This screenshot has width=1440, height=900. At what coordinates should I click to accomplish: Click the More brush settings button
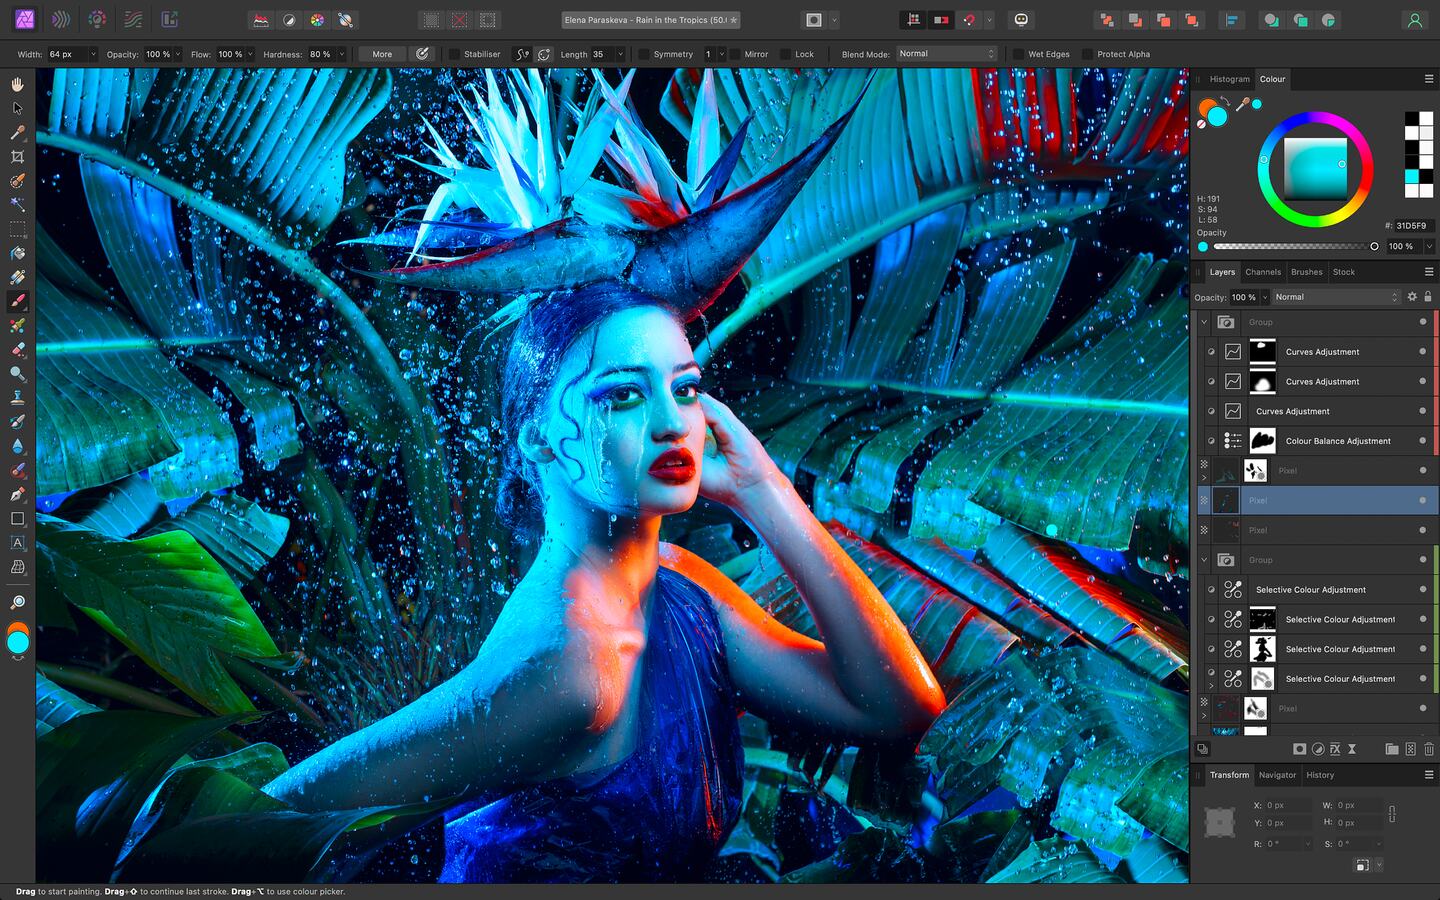tap(381, 54)
